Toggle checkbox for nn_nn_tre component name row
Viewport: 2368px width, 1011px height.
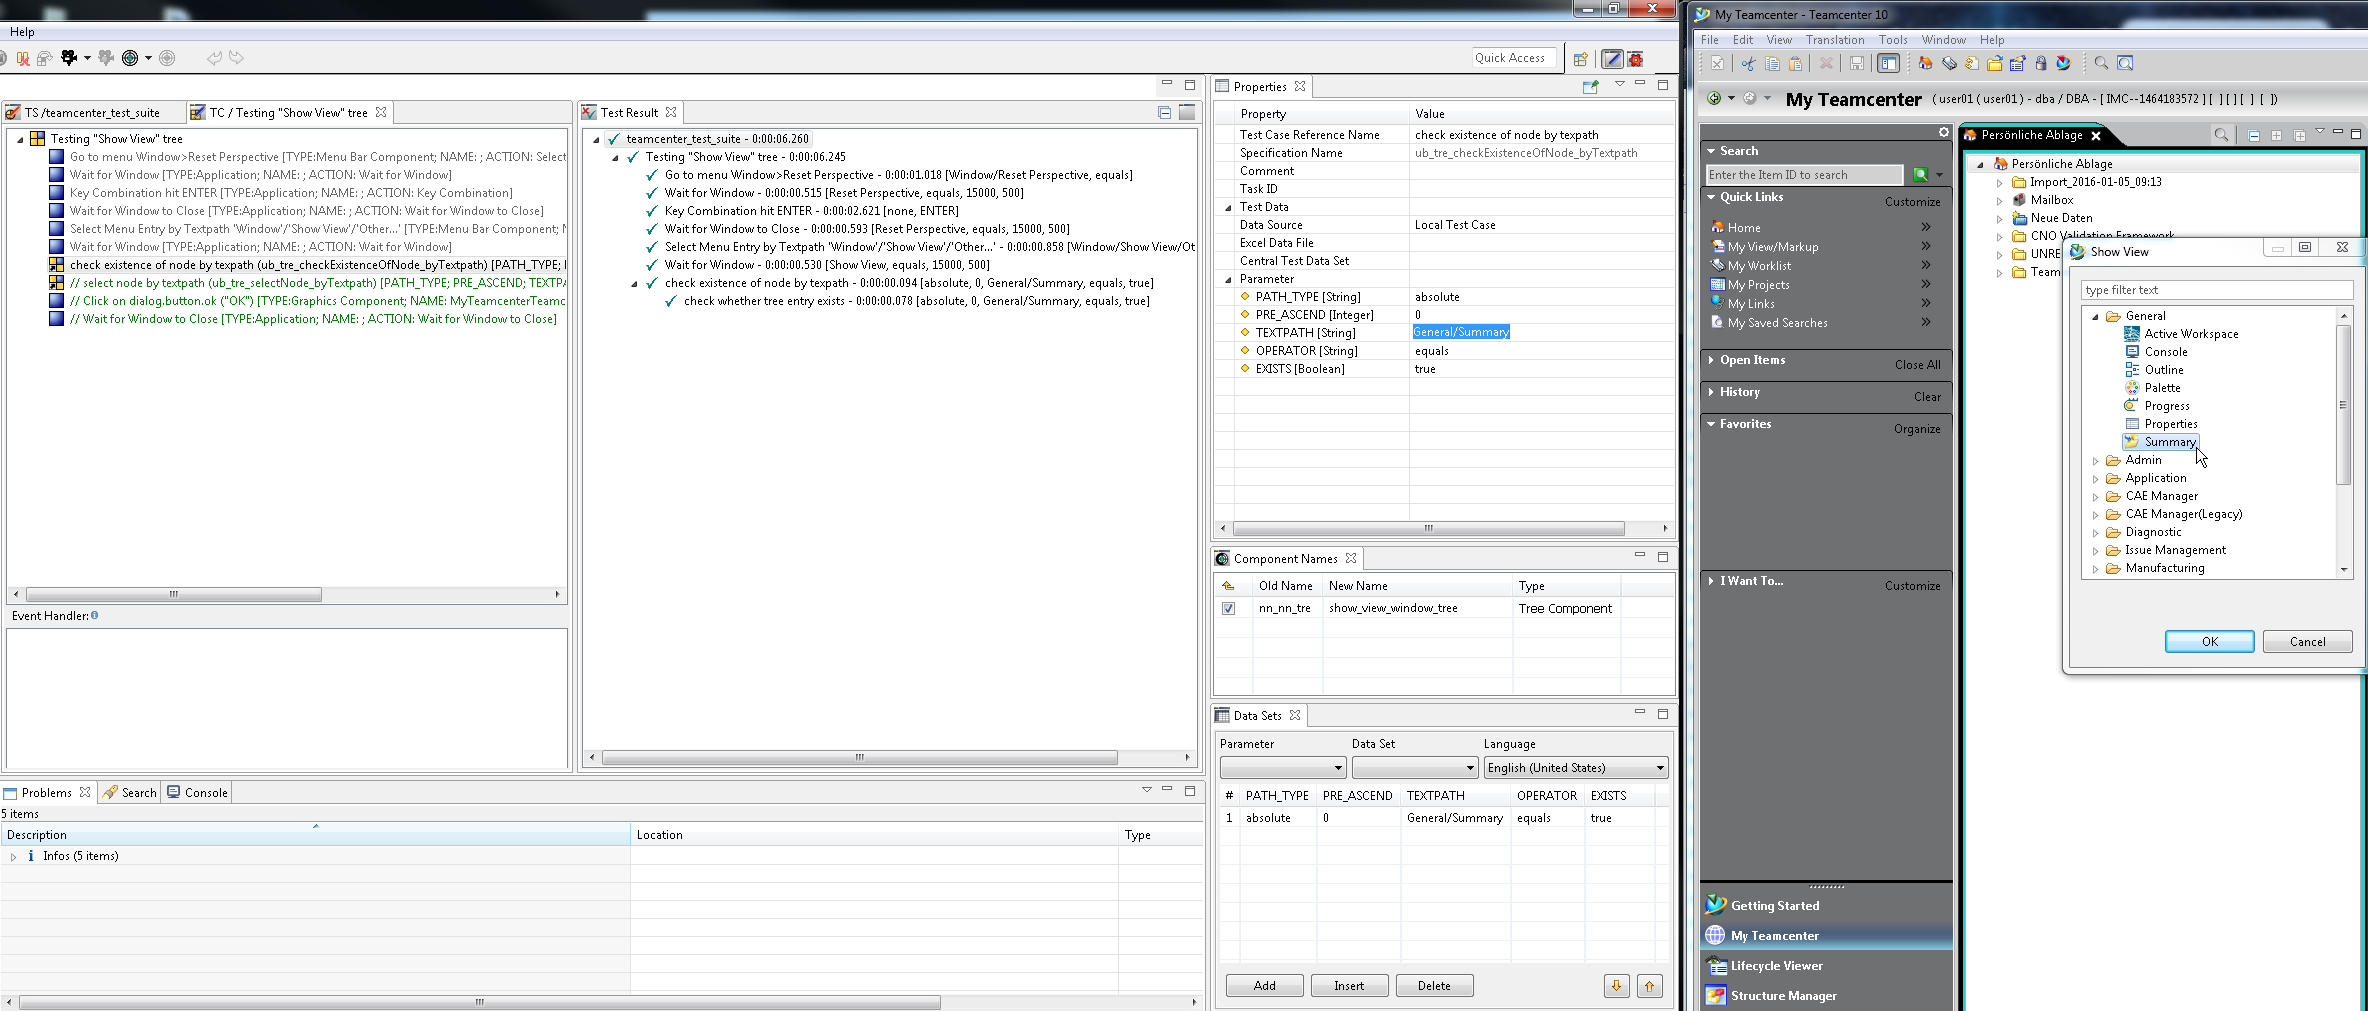click(1228, 608)
